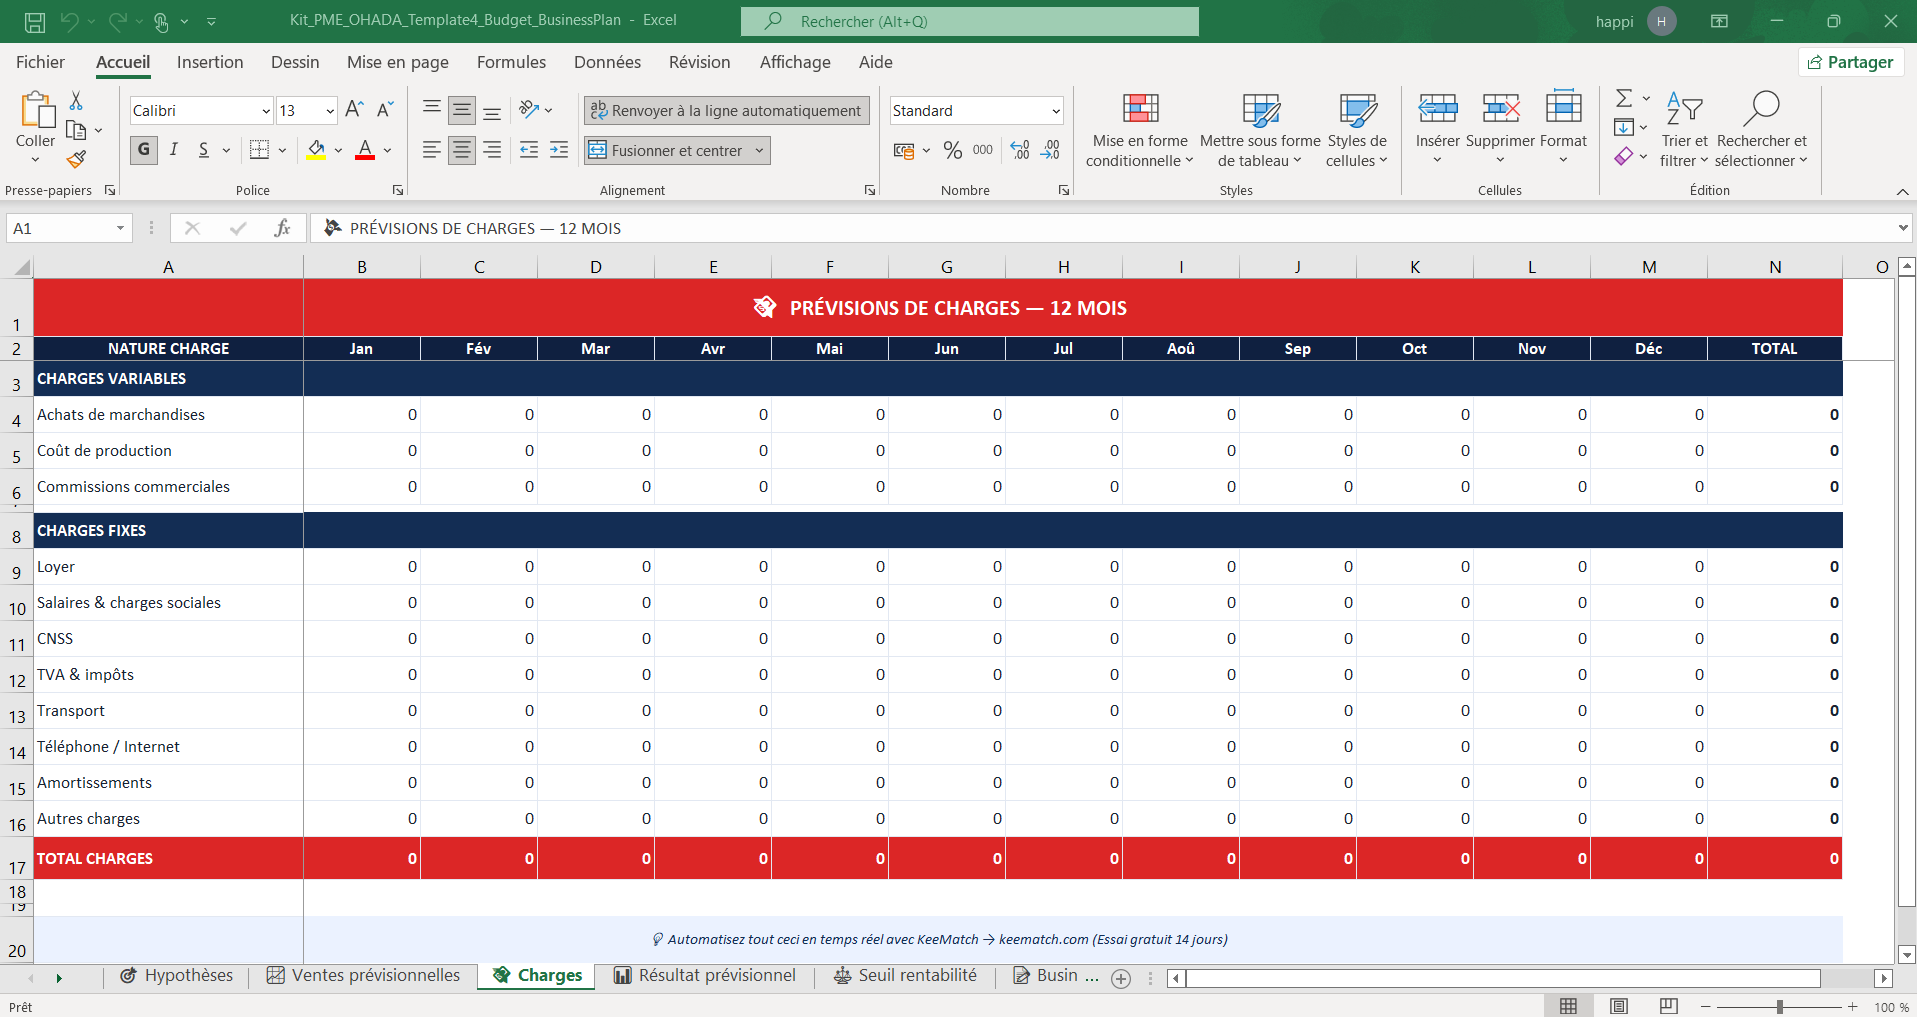
Task: Click Supprimer cells button
Action: [1500, 128]
